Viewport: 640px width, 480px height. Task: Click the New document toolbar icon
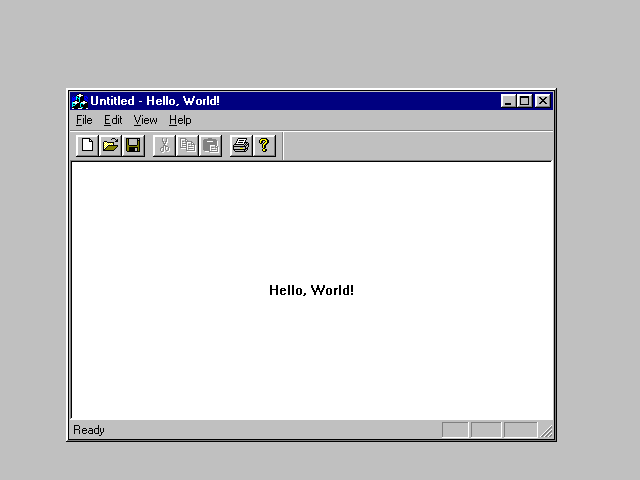[x=87, y=146]
